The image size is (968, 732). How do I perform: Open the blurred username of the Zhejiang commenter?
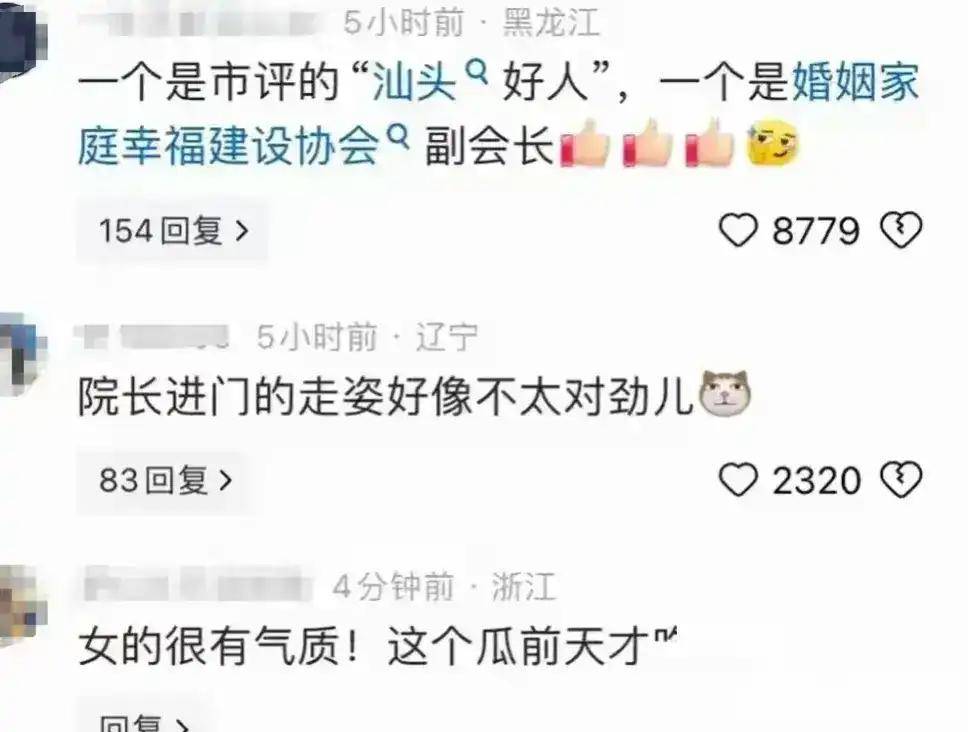point(198,586)
